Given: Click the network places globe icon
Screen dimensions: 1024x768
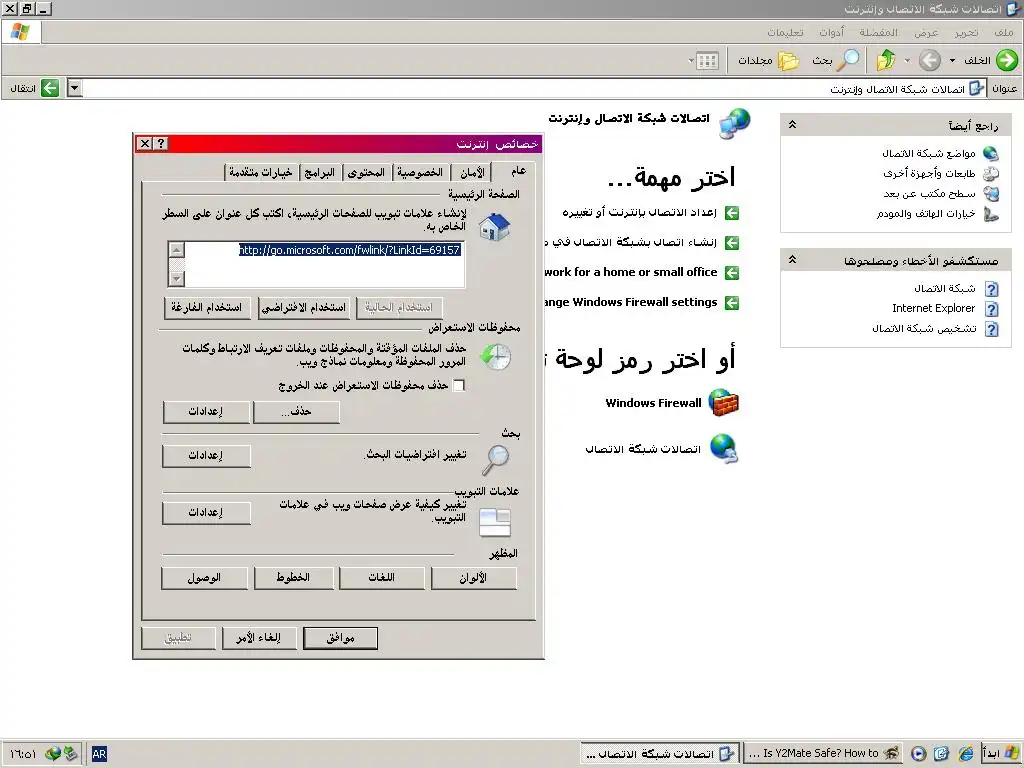Looking at the screenshot, I should coord(991,153).
